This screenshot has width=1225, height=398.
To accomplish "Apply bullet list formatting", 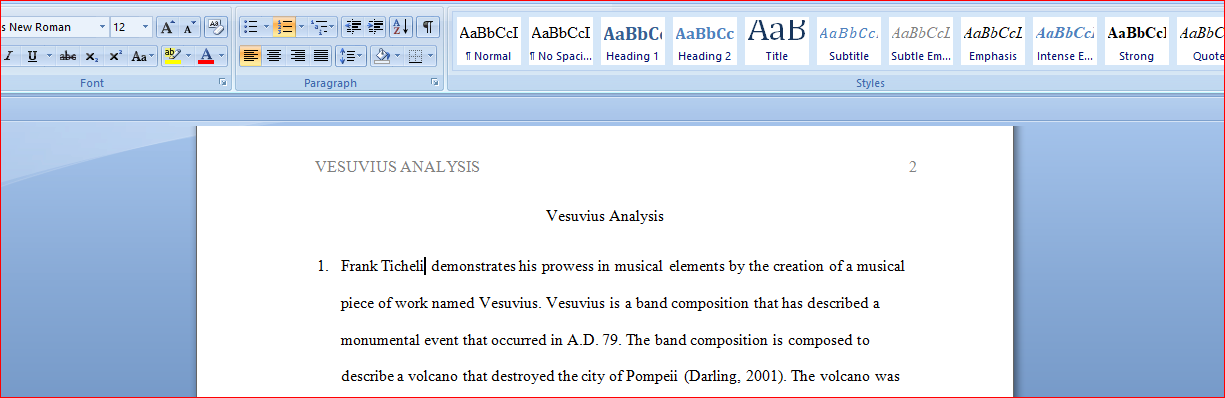I will point(250,27).
